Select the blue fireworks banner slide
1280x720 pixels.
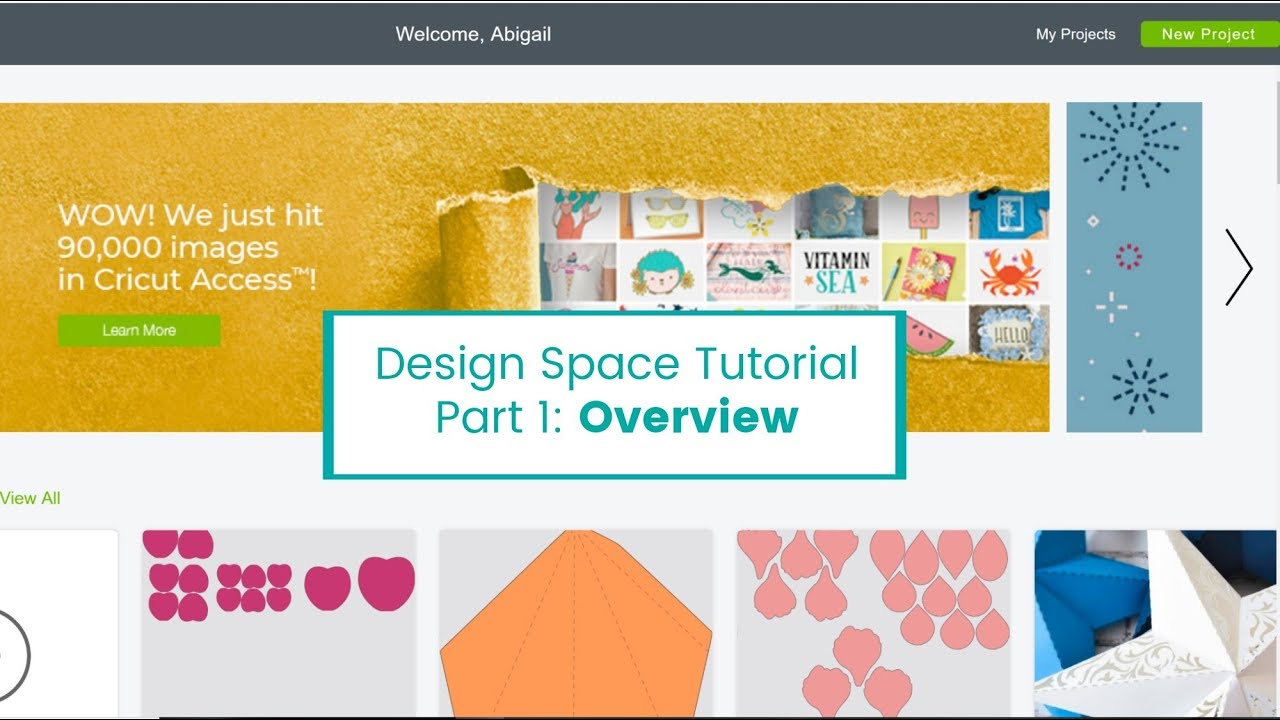click(1134, 267)
